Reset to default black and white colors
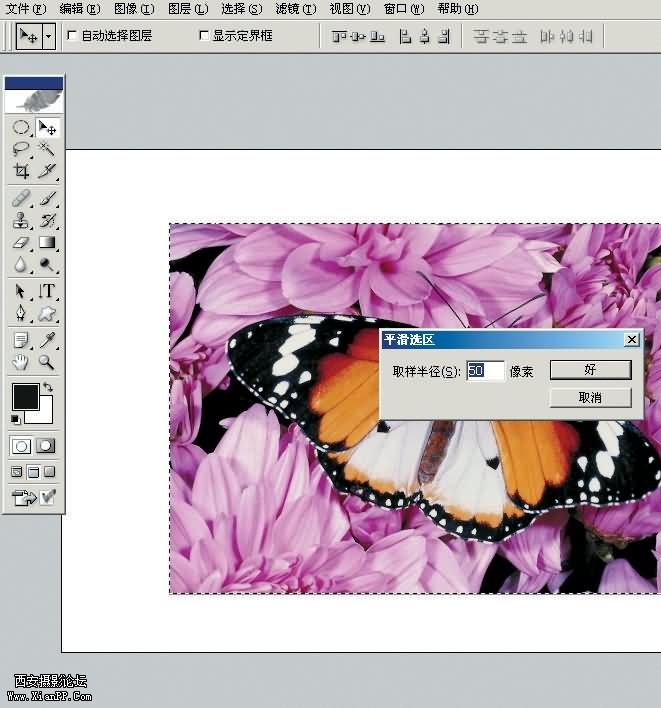This screenshot has height=708, width=661. (15, 419)
